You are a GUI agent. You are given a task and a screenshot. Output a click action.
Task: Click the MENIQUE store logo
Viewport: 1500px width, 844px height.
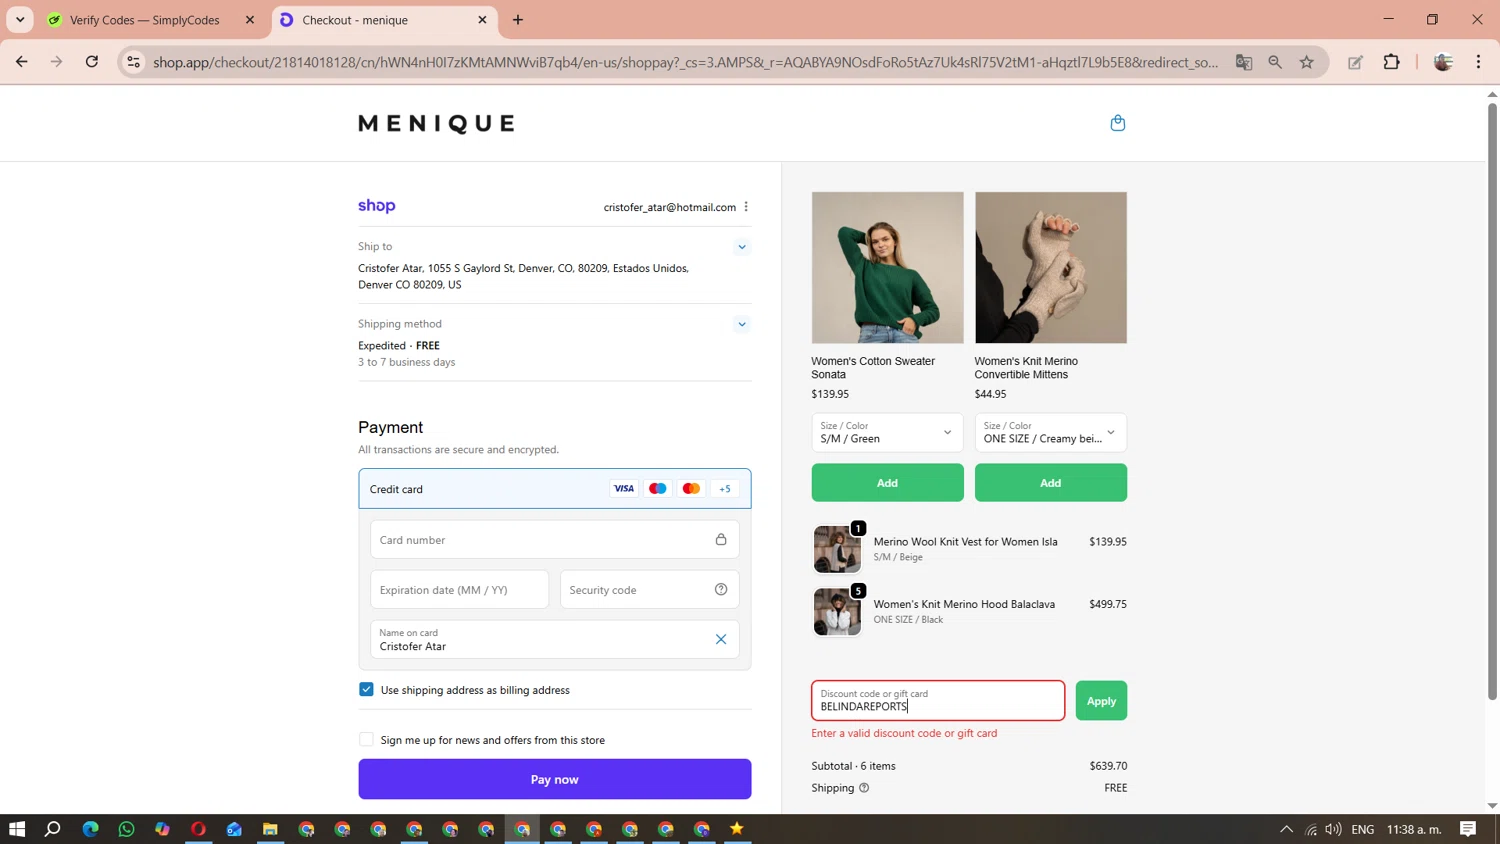[x=436, y=123]
